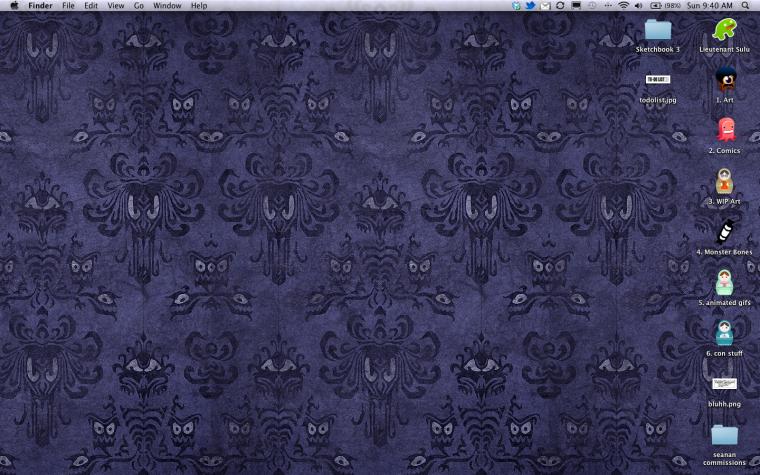Select the seanan commissions folder

[724, 435]
